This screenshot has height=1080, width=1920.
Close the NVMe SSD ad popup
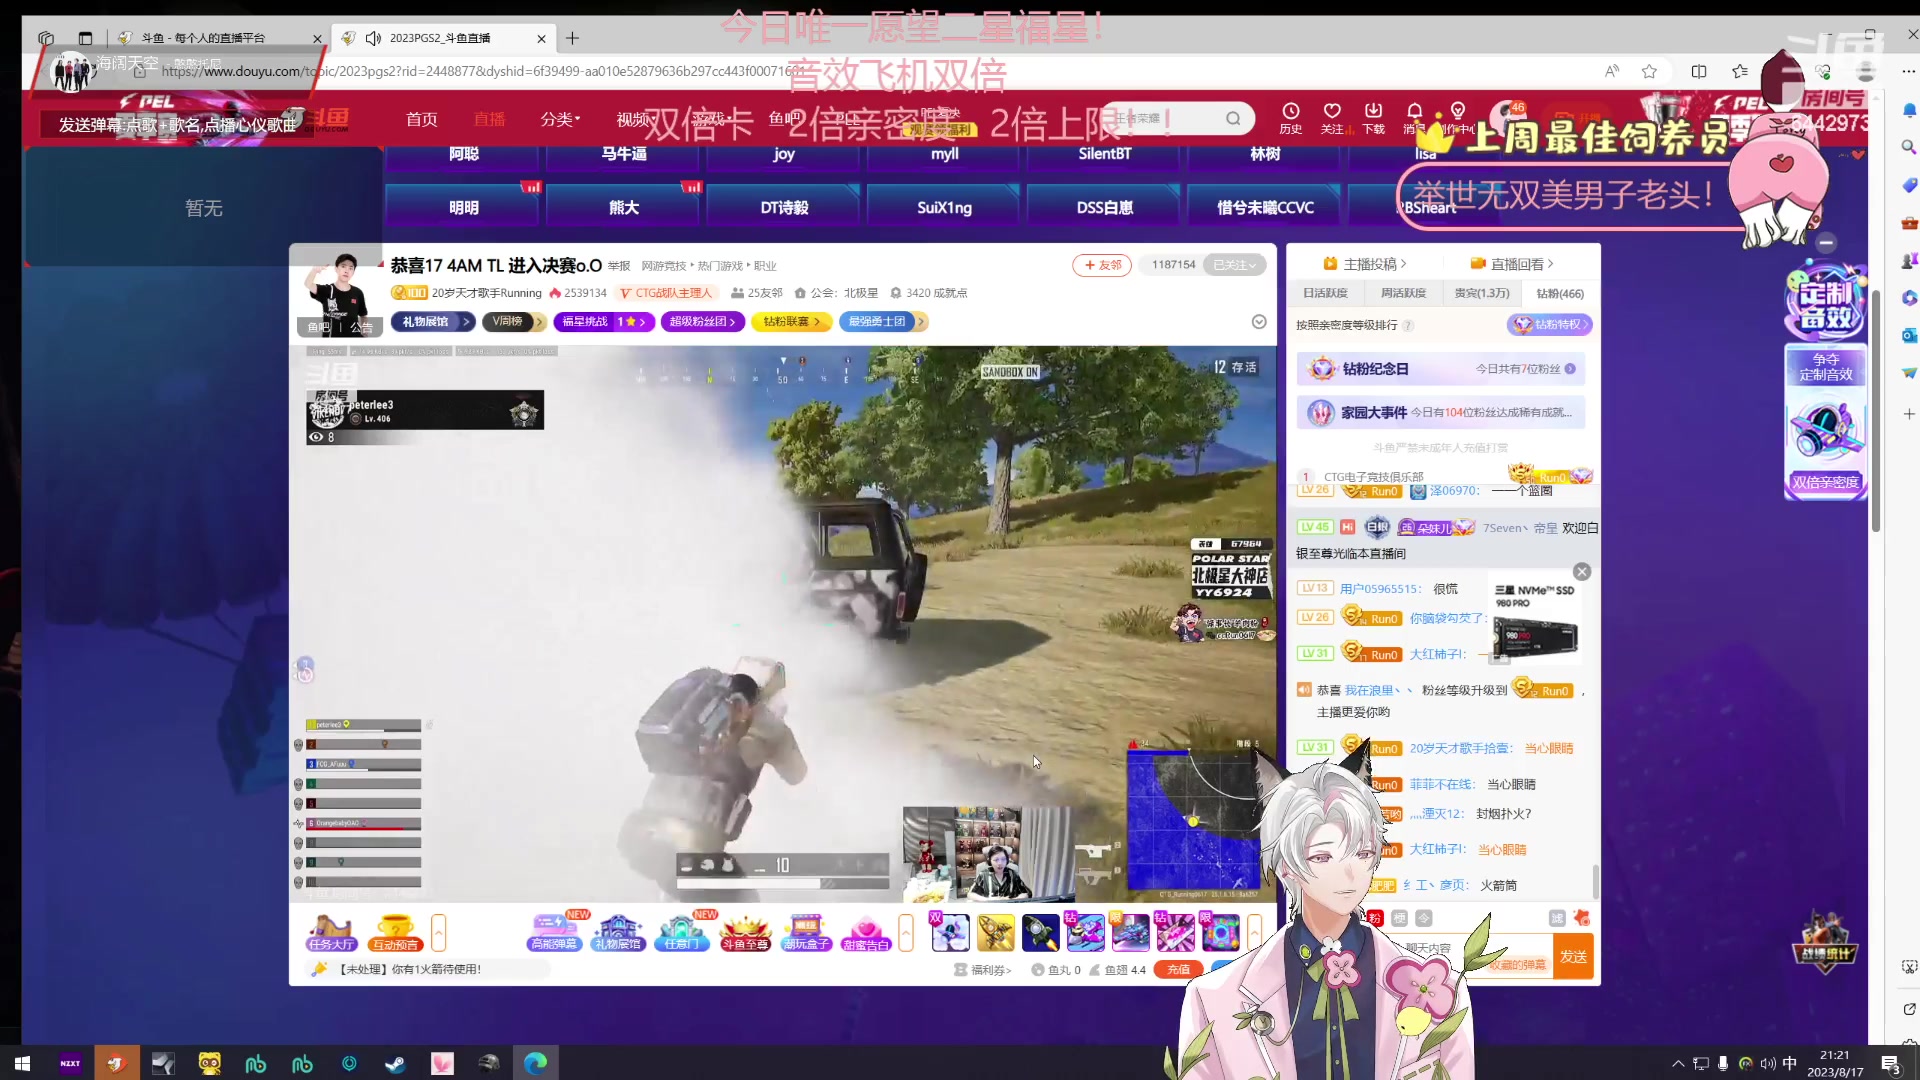coord(1582,571)
